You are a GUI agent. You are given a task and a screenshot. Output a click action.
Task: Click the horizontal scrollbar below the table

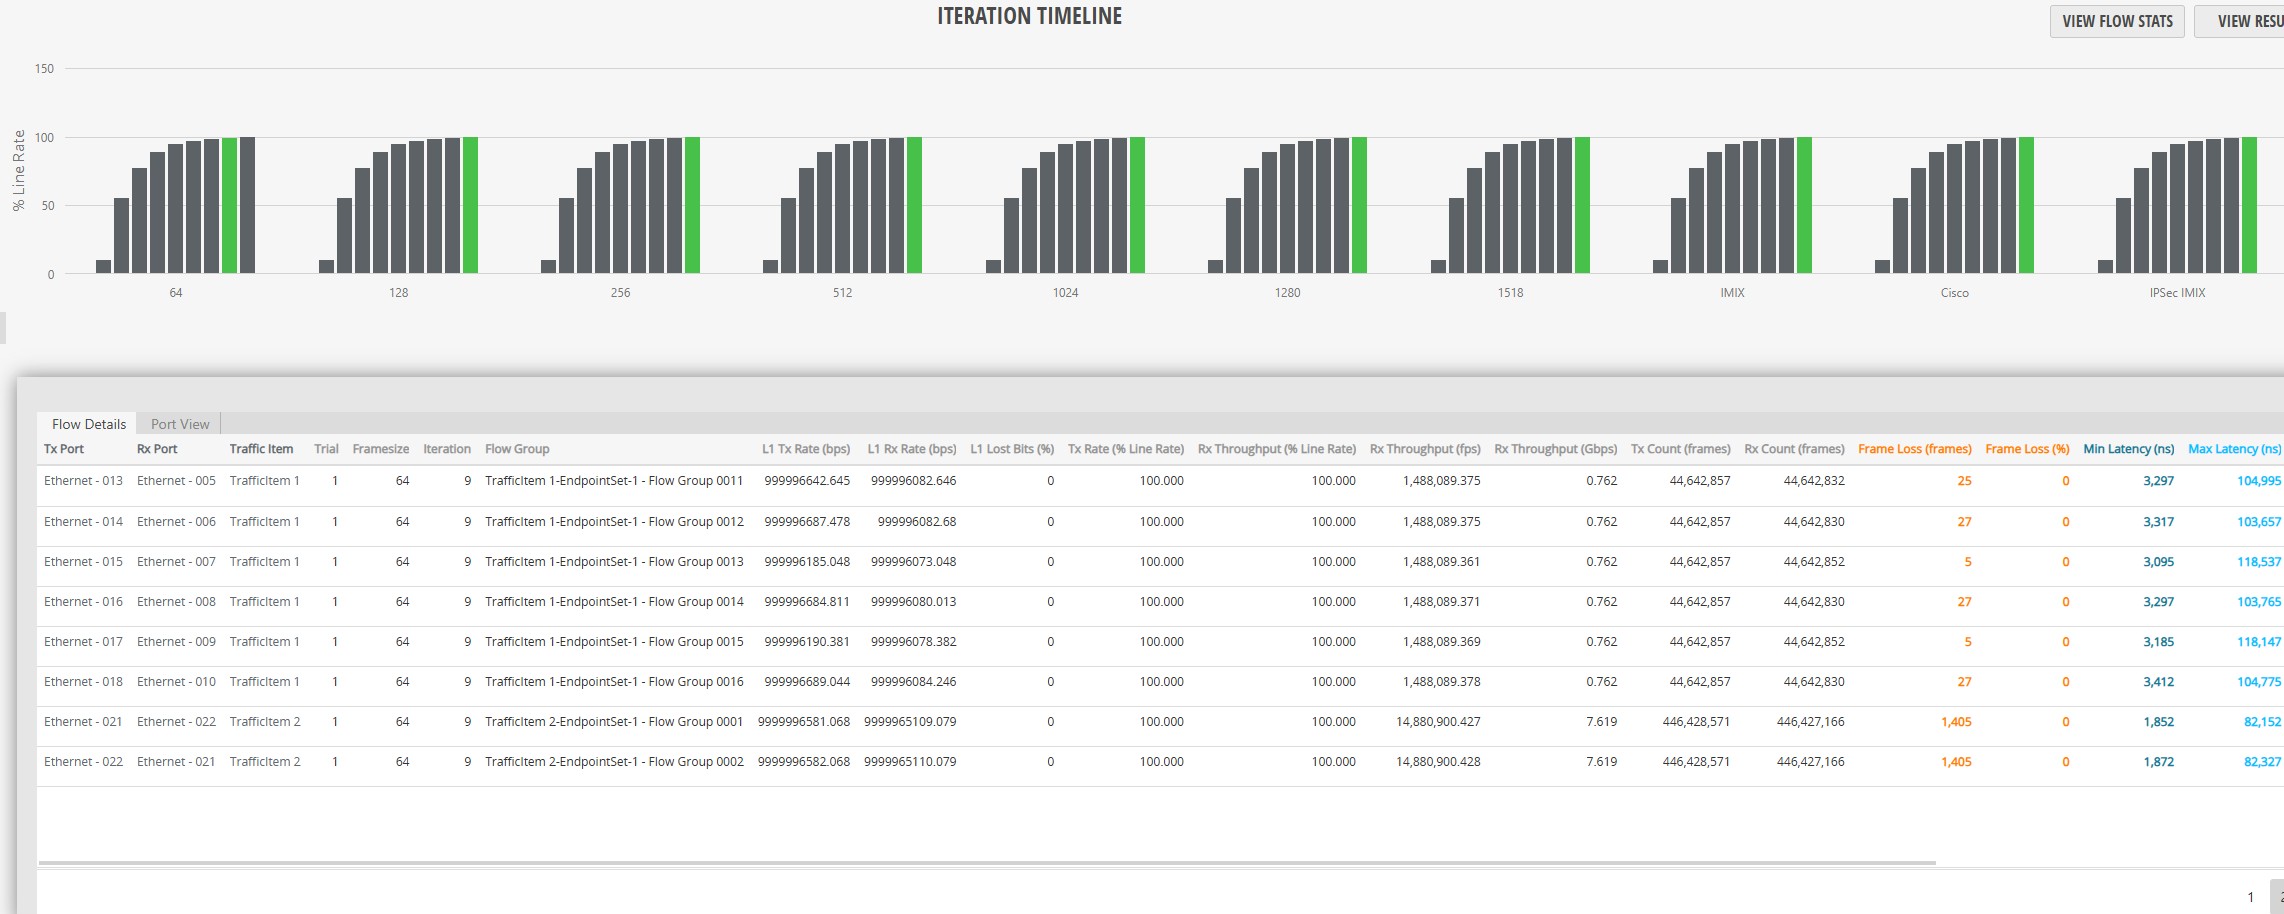[987, 862]
